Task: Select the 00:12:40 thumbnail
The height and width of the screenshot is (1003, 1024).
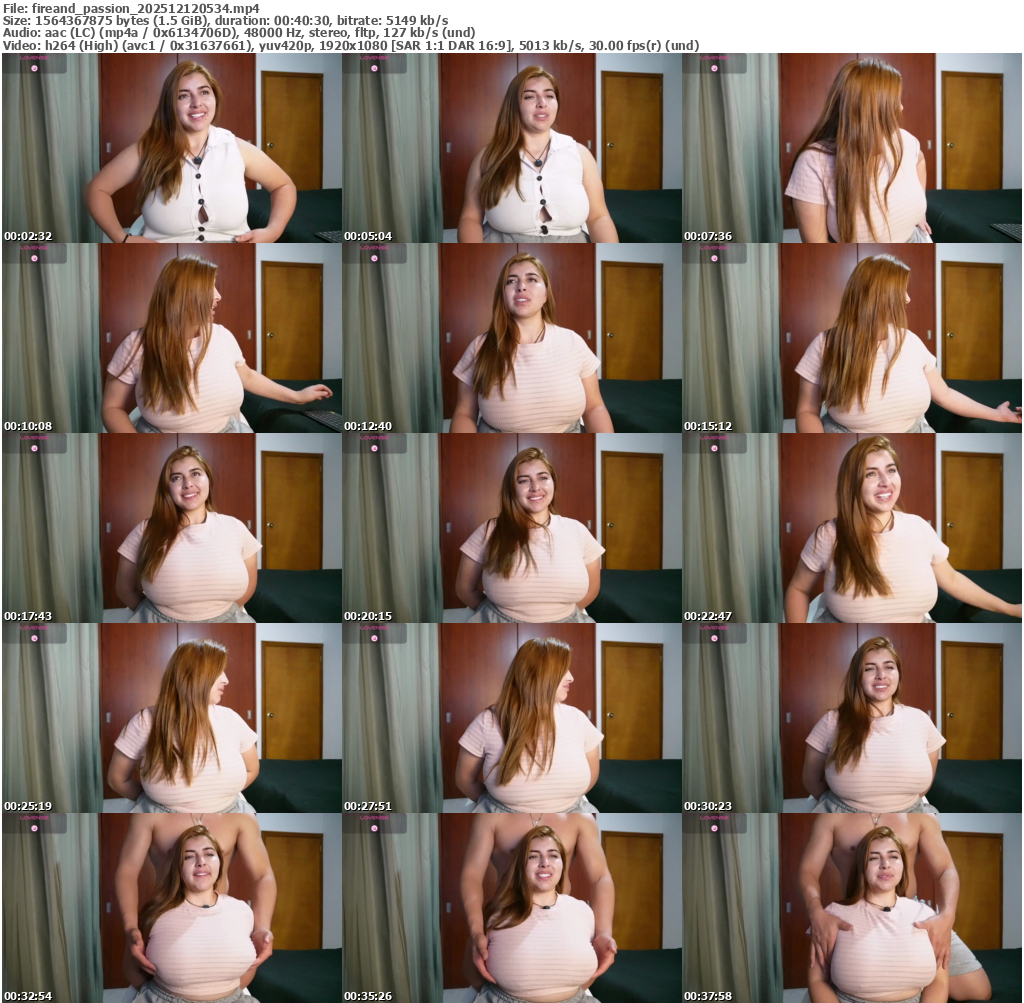Action: pyautogui.click(x=512, y=338)
